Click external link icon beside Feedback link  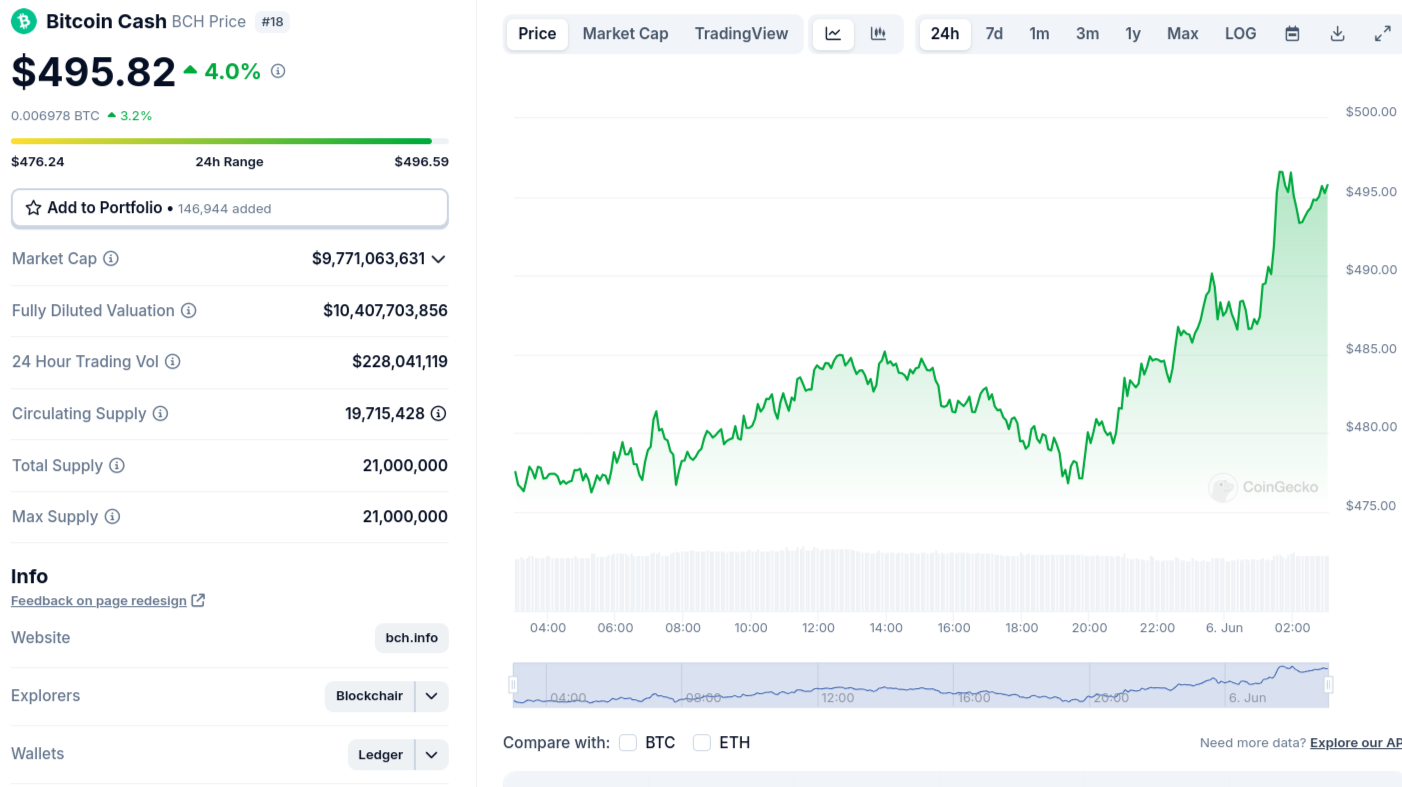point(198,600)
